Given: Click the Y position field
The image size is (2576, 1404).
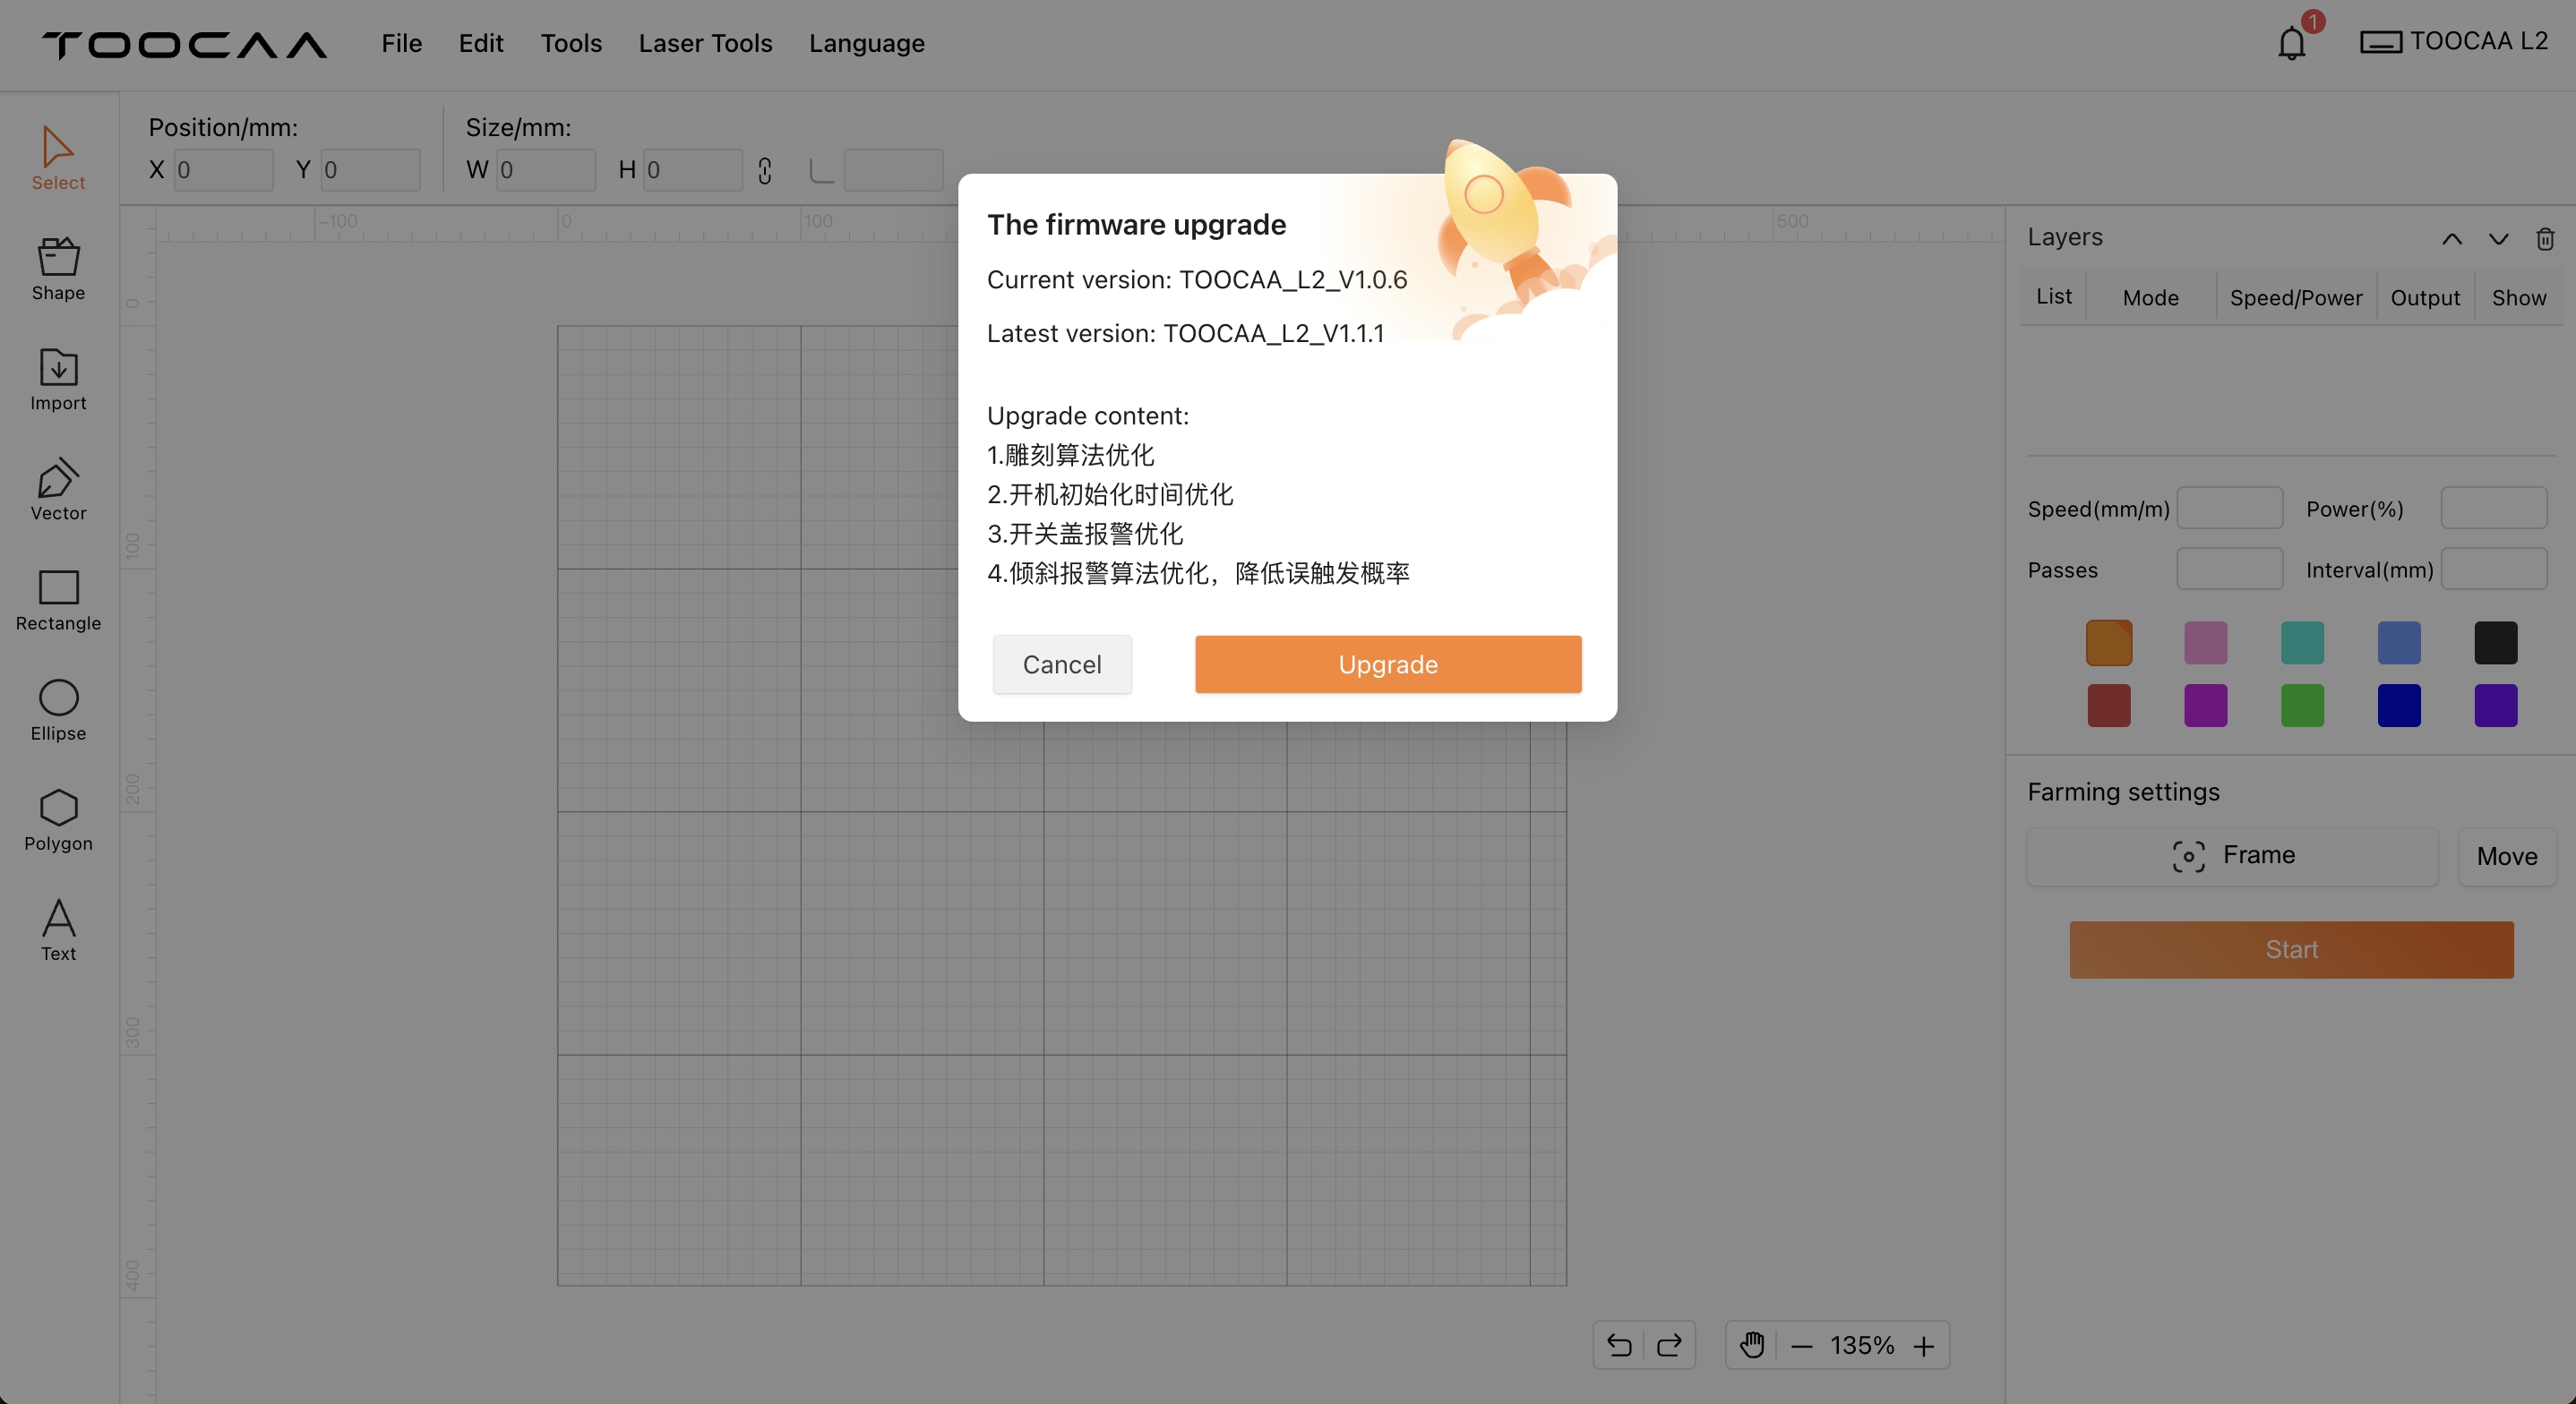Looking at the screenshot, I should [370, 170].
